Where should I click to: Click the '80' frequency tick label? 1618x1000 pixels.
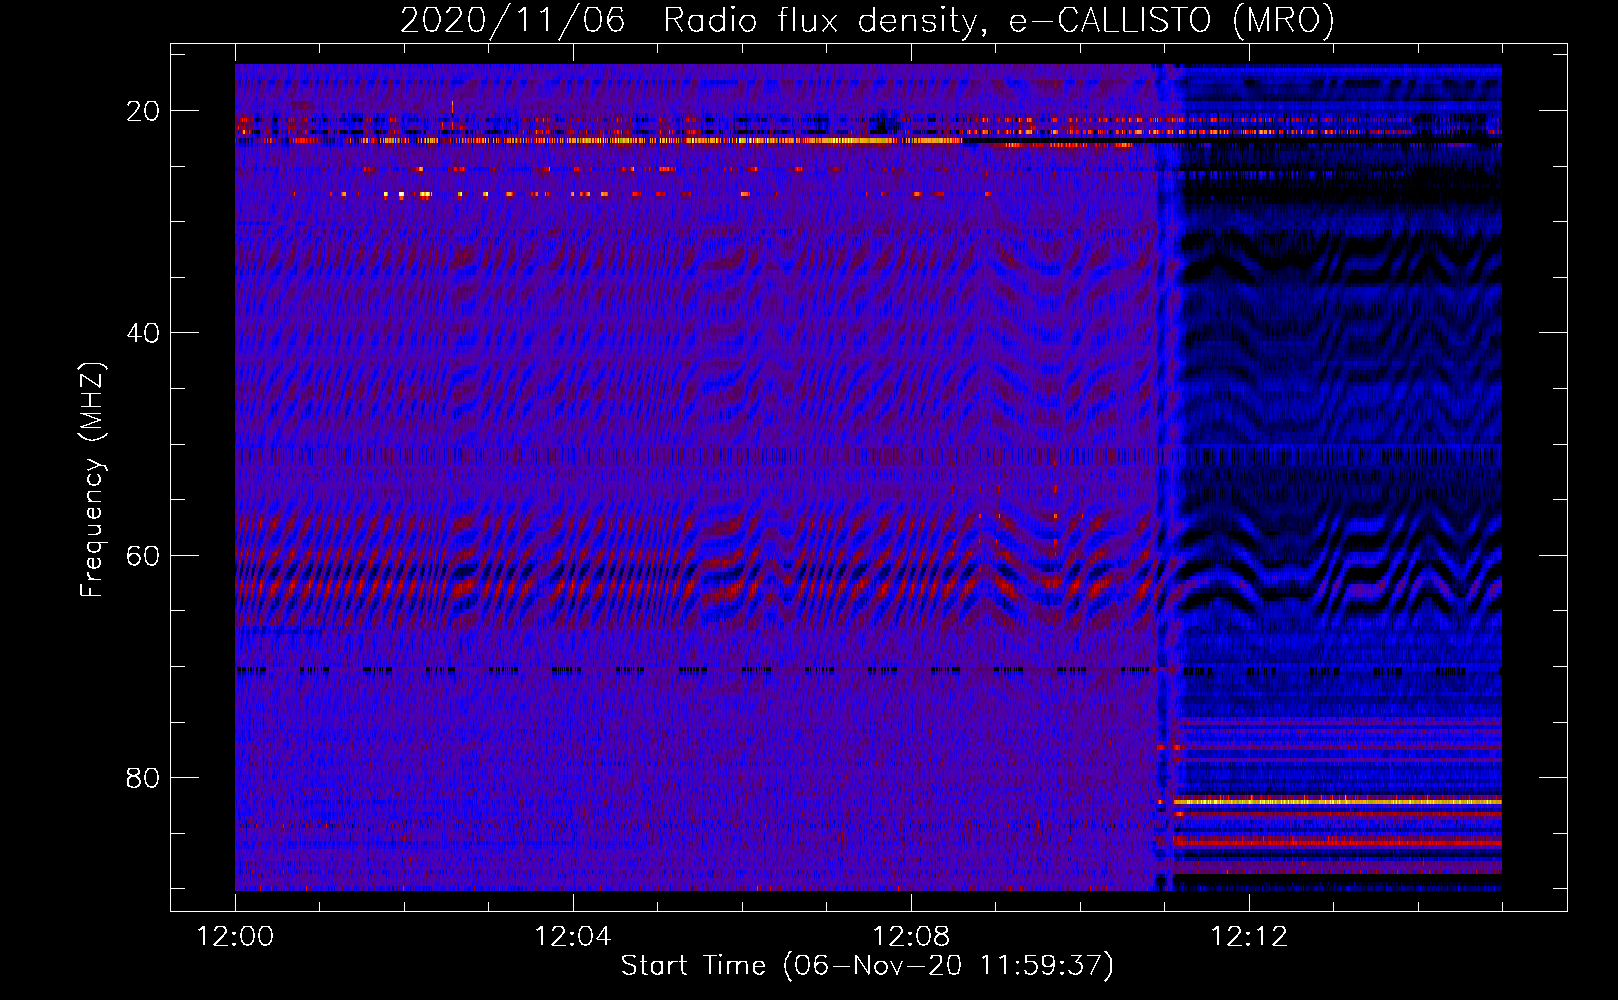pyautogui.click(x=143, y=777)
